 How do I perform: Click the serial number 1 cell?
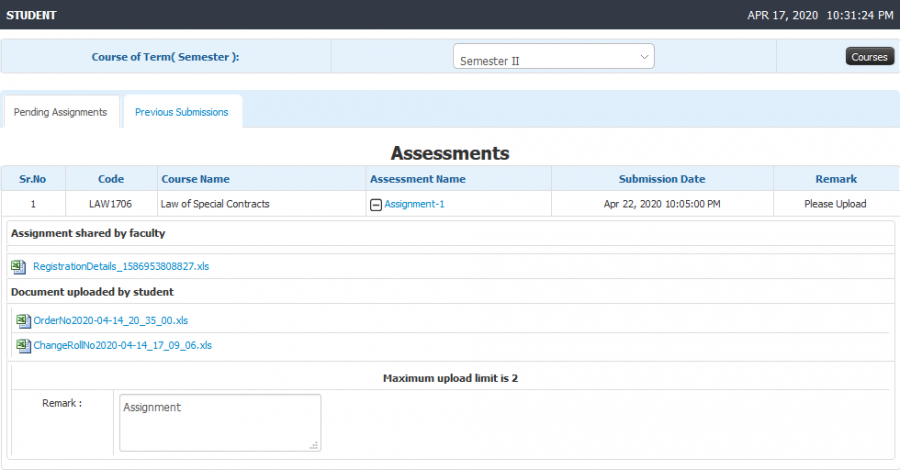coord(33,204)
